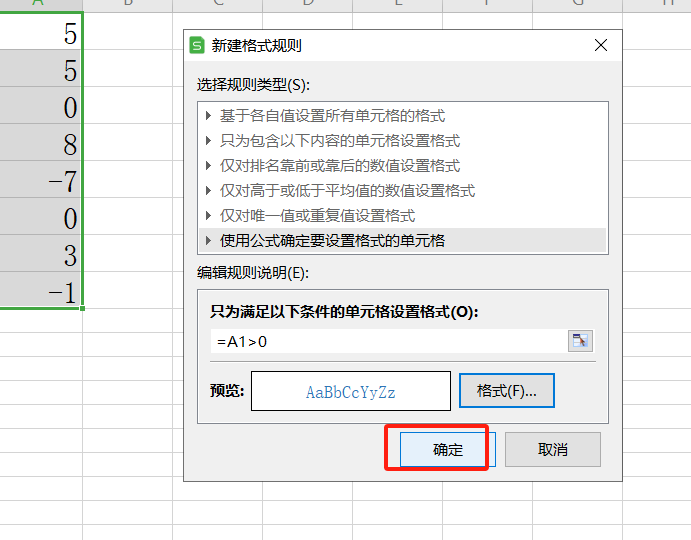Image resolution: width=691 pixels, height=540 pixels.
Task: Click the 只为满足以下条件的单元格设置格式(O): label
Action: click(344, 312)
